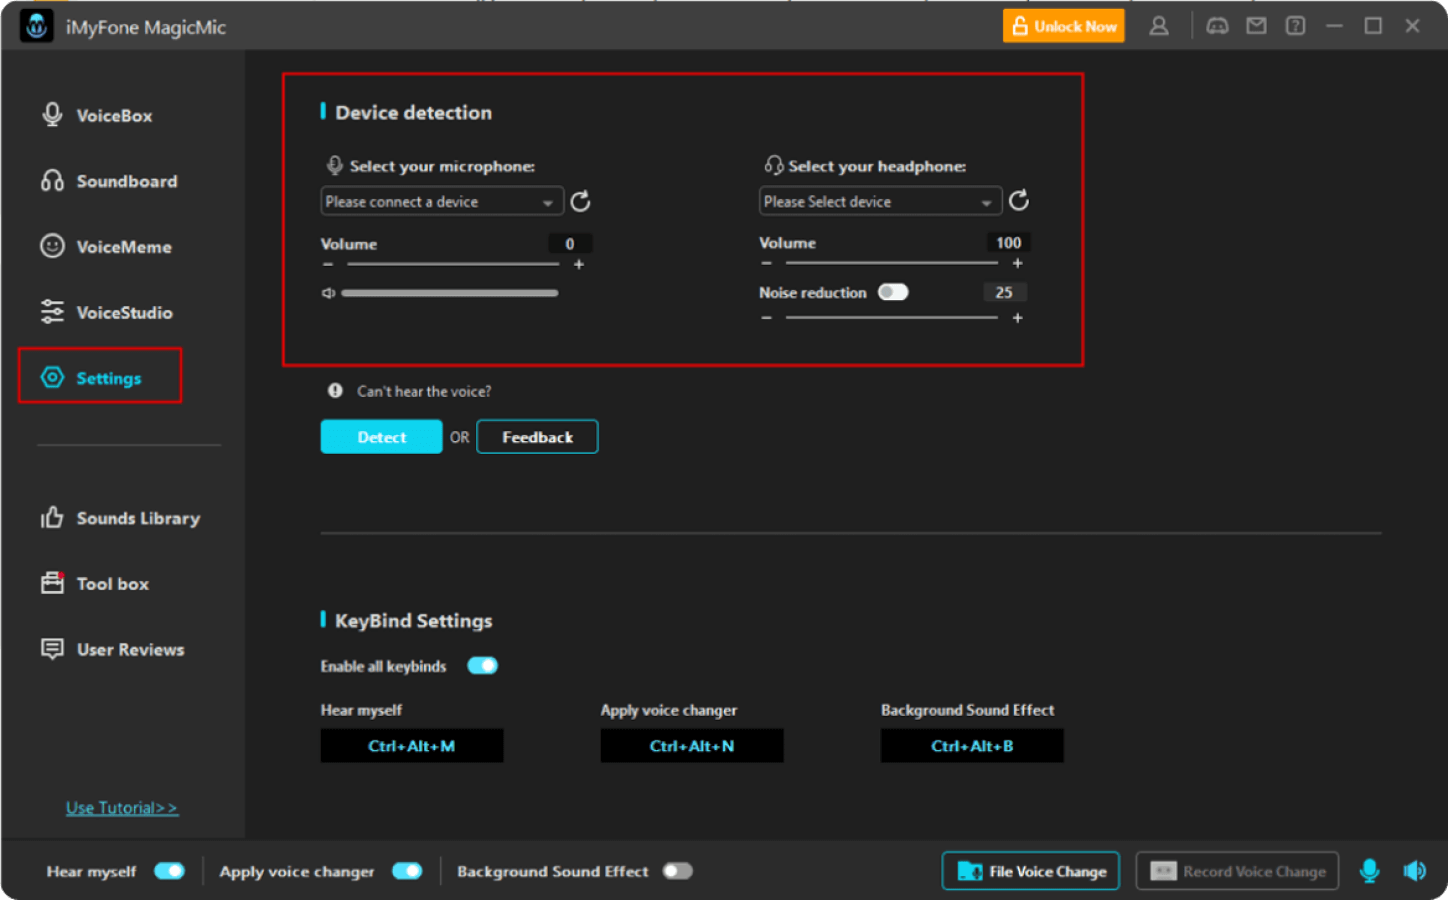Open User Reviews
The image size is (1448, 900).
pyautogui.click(x=112, y=649)
